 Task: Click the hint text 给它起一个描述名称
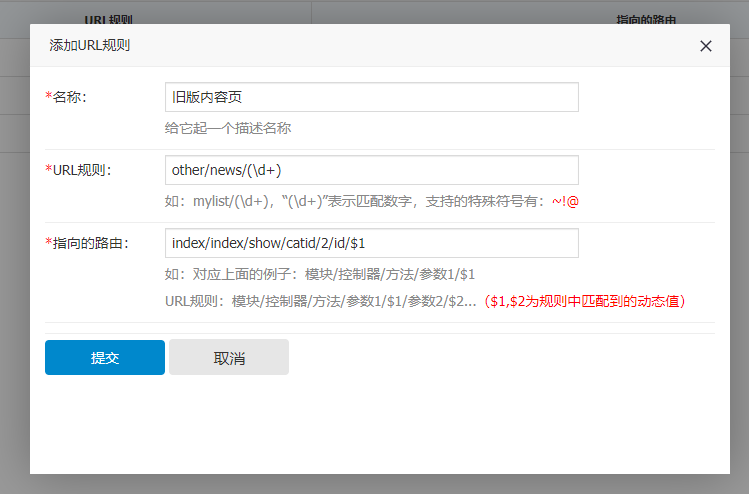pyautogui.click(x=228, y=128)
